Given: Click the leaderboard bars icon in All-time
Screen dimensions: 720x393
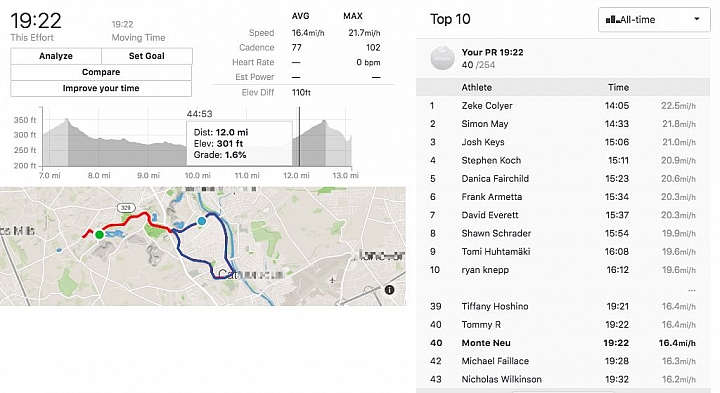Looking at the screenshot, I should pyautogui.click(x=613, y=20).
